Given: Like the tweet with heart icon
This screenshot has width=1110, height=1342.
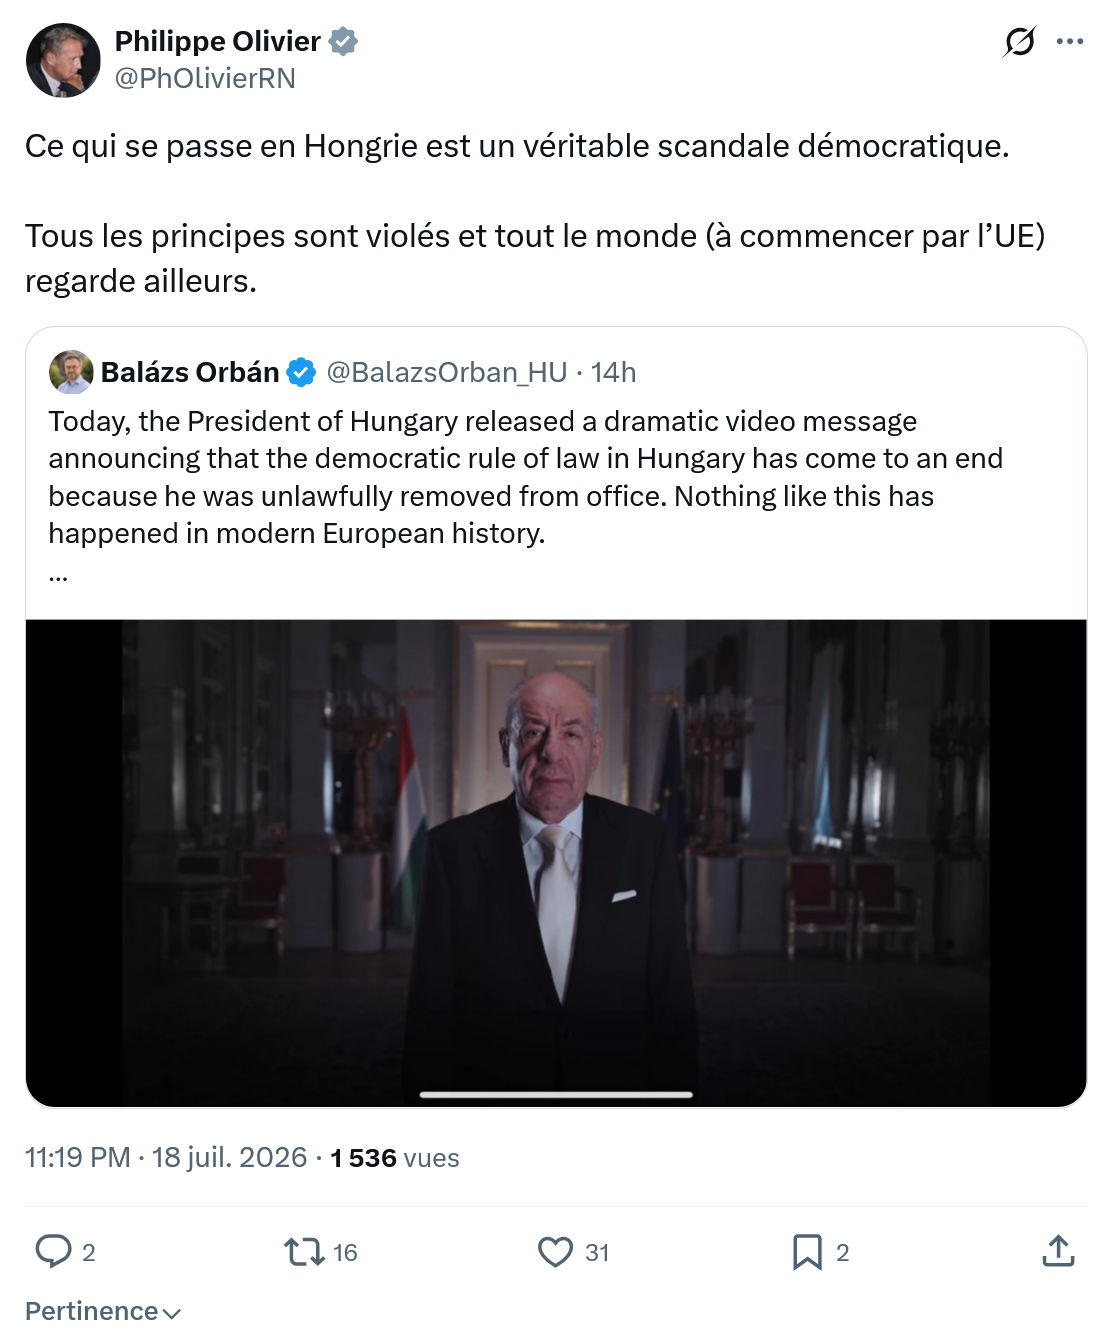Looking at the screenshot, I should 555,1251.
